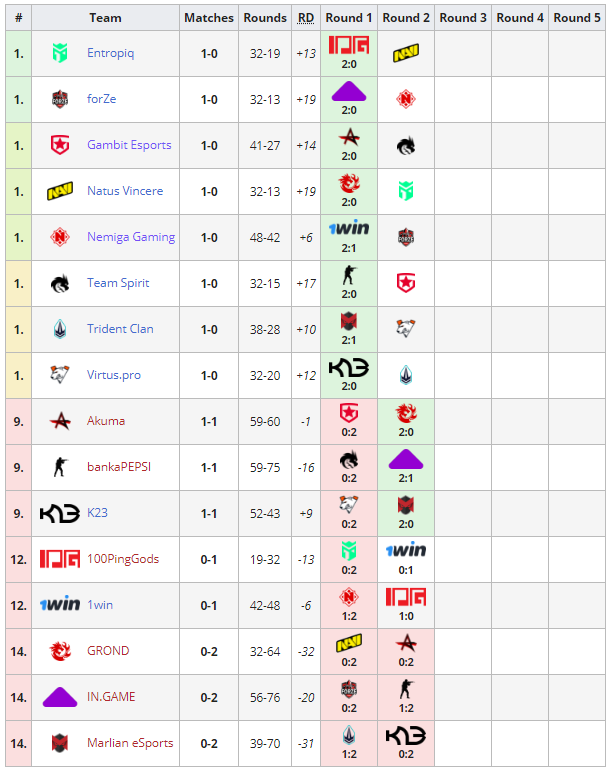Click the RD column header abbreviation
Viewport: 612px width, 772px height.
306,18
